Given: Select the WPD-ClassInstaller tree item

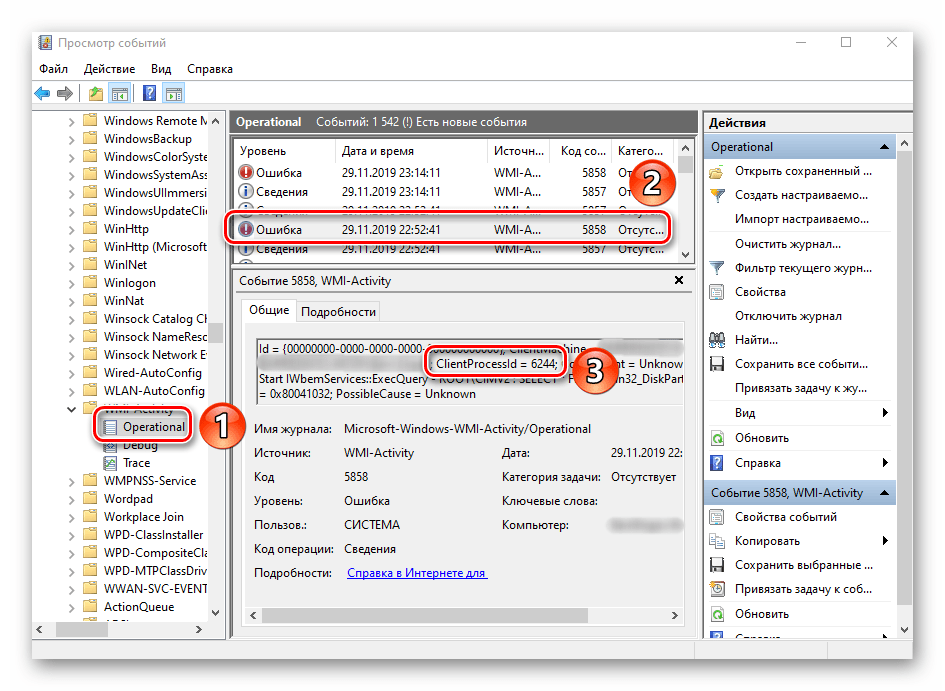Looking at the screenshot, I should click(153, 535).
